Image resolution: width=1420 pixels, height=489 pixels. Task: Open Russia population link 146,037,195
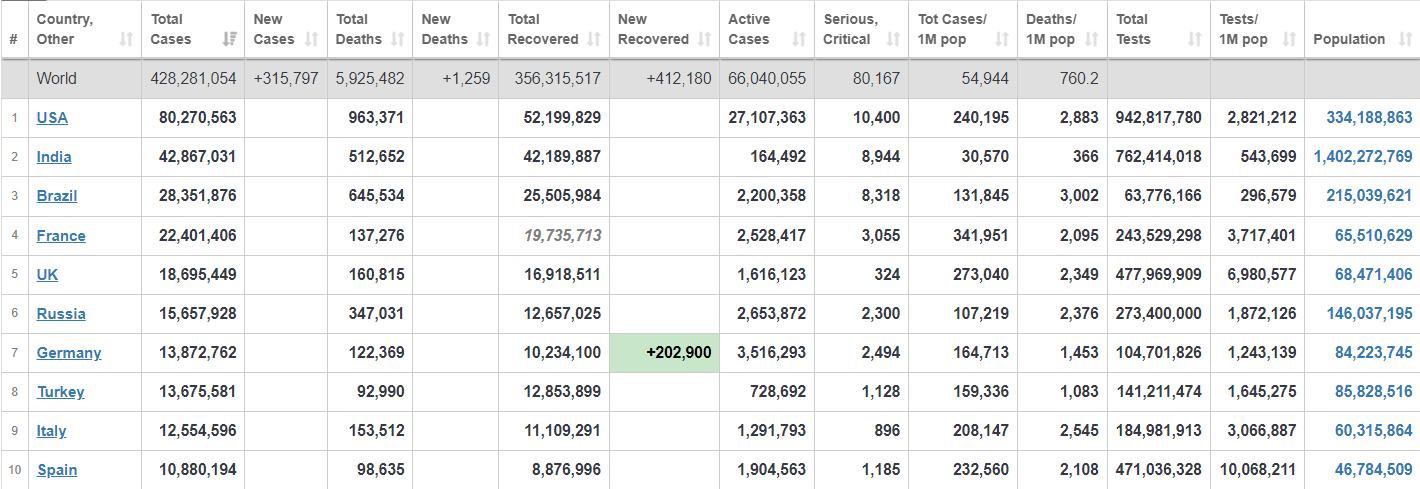pos(1369,314)
